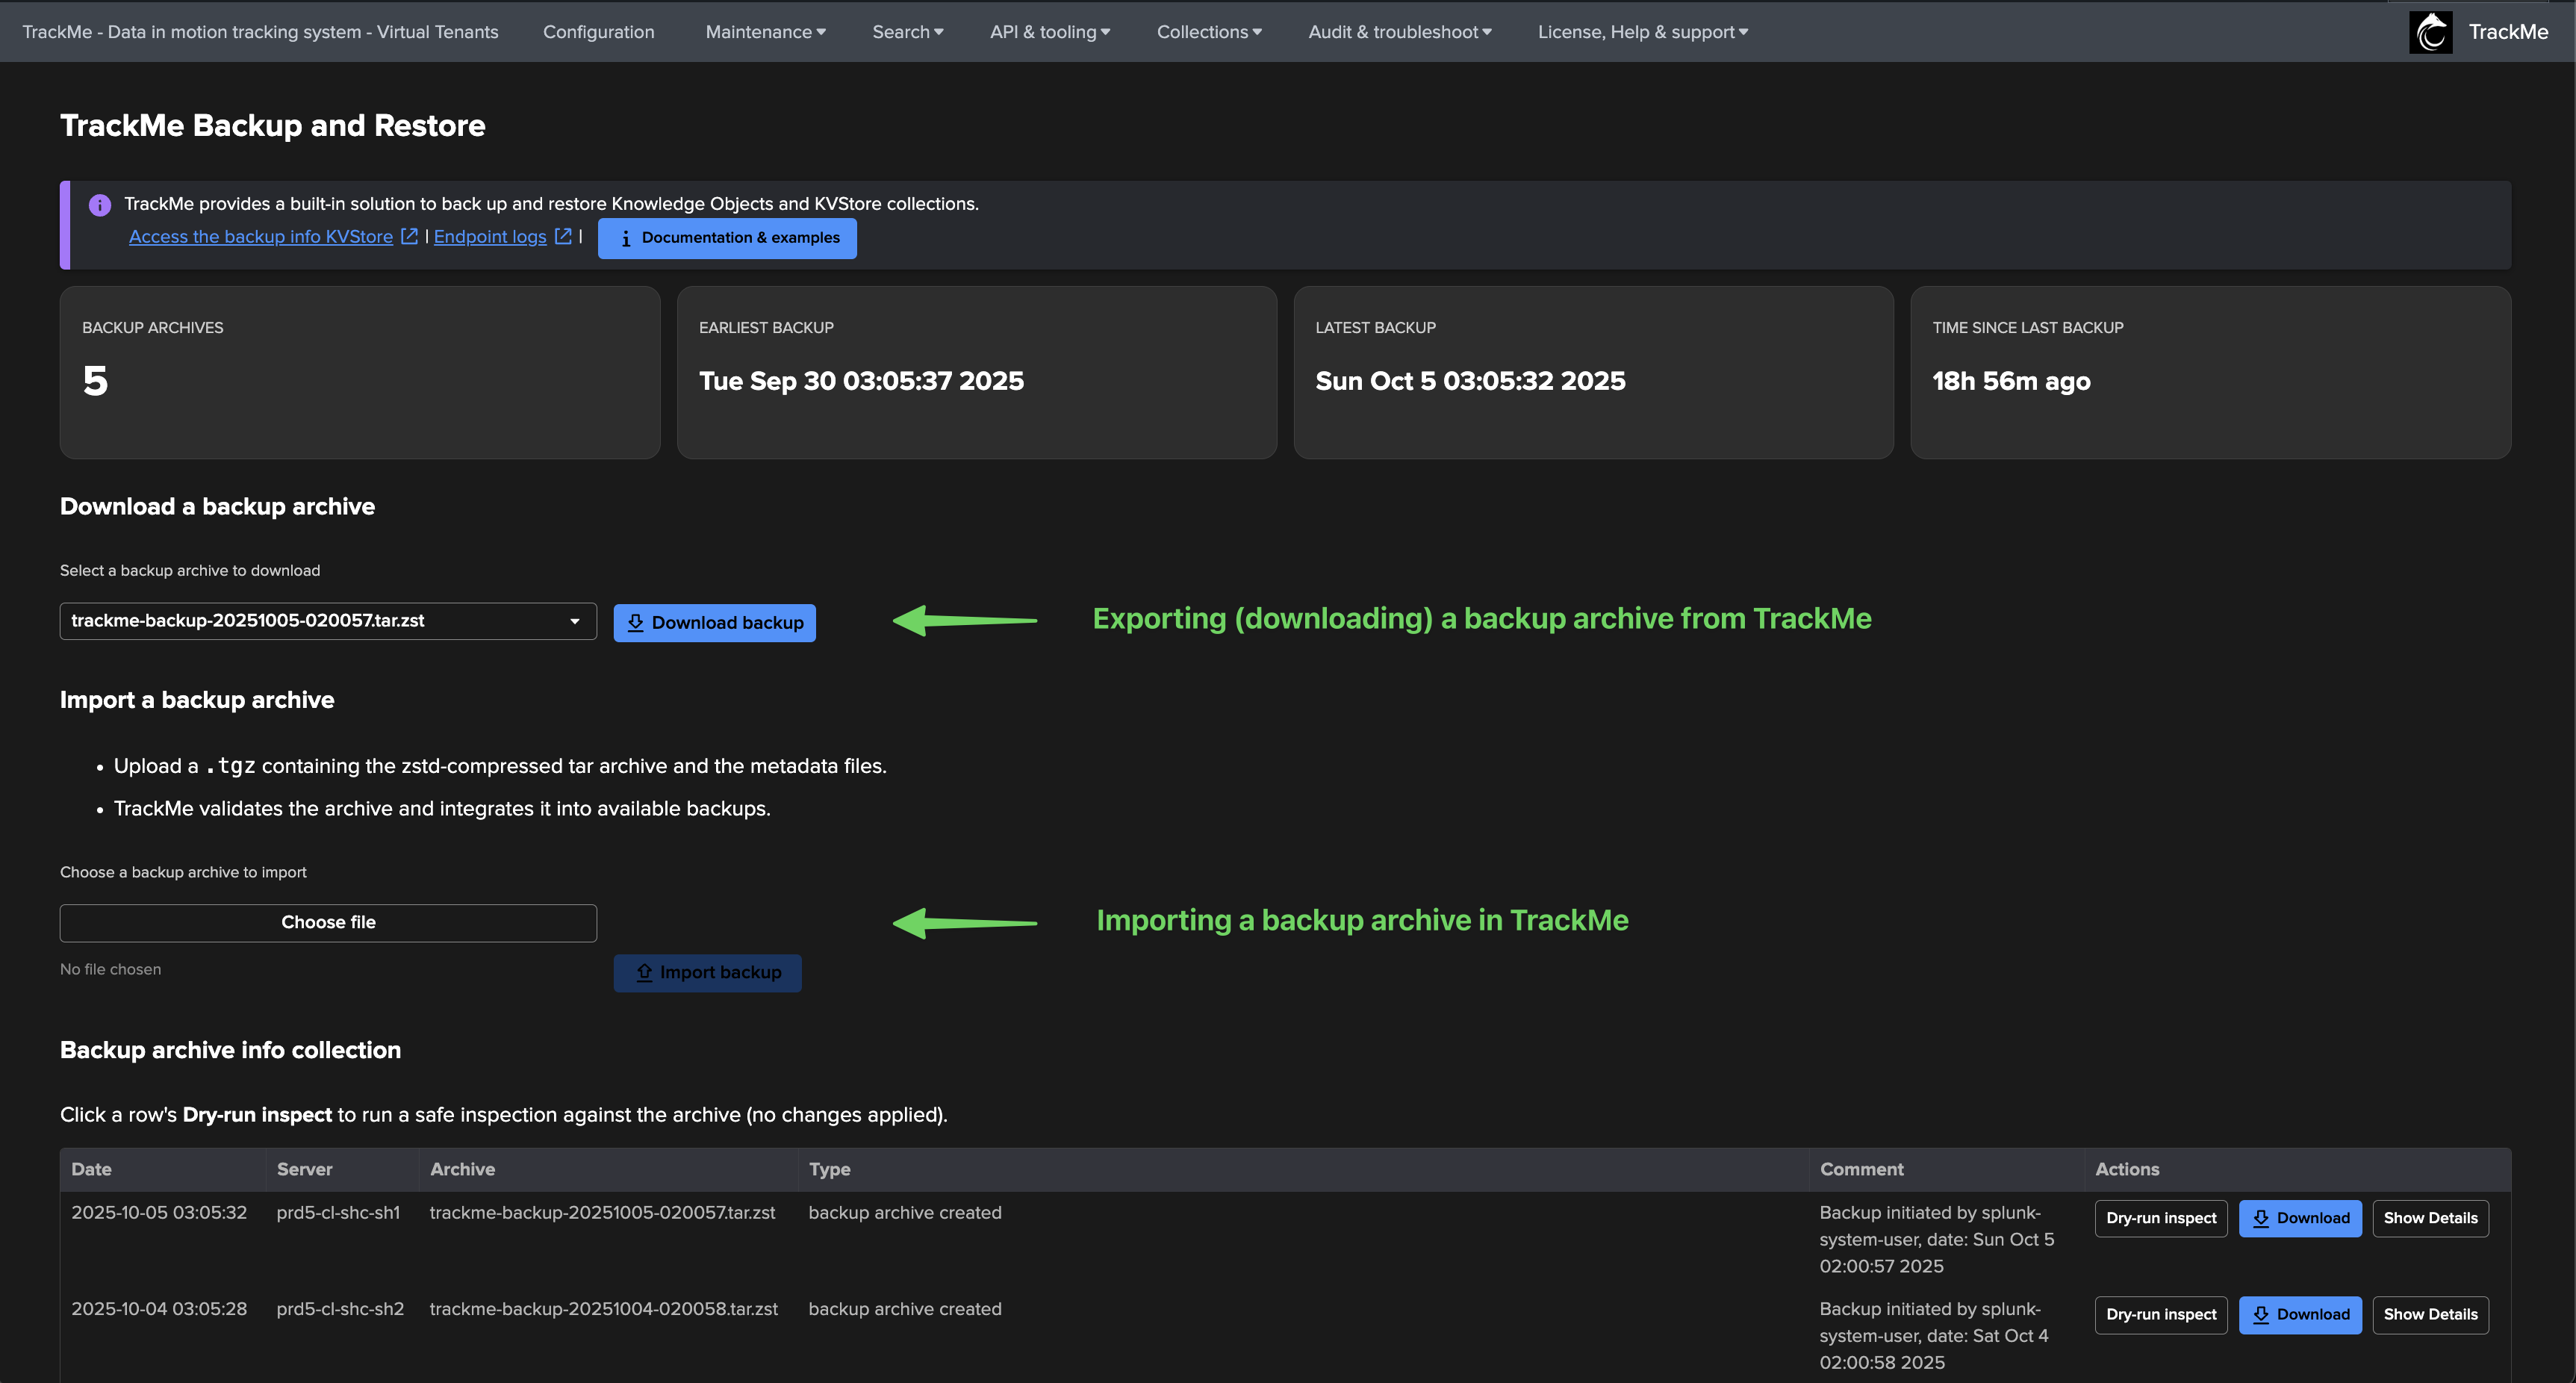Click external-link icon beside backup info KVStore
The width and height of the screenshot is (2576, 1383).
coord(409,236)
